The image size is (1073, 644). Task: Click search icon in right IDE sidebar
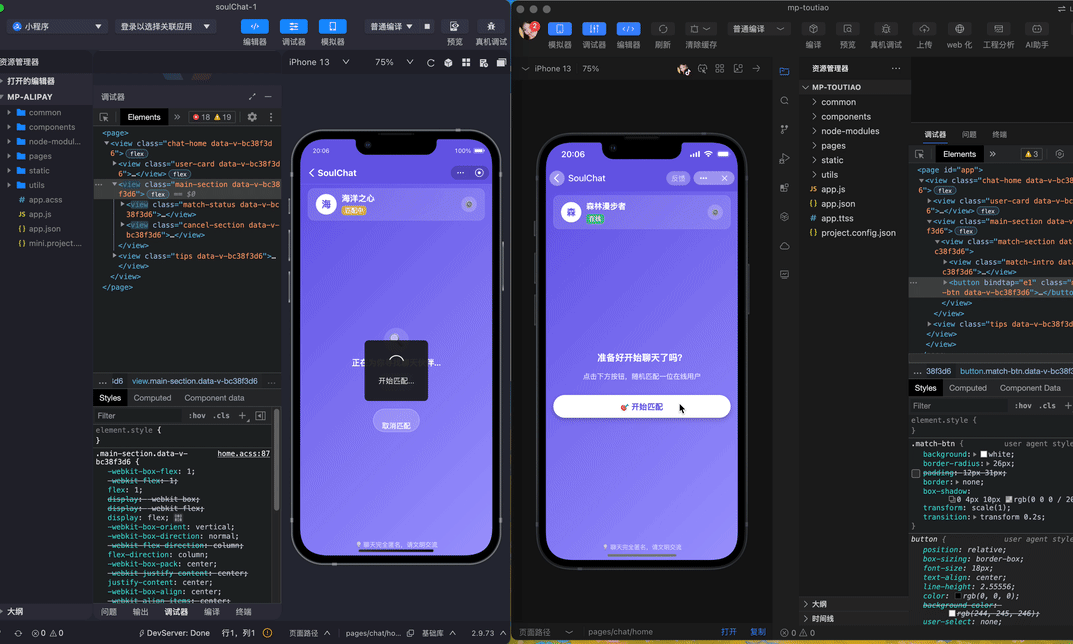click(x=784, y=101)
